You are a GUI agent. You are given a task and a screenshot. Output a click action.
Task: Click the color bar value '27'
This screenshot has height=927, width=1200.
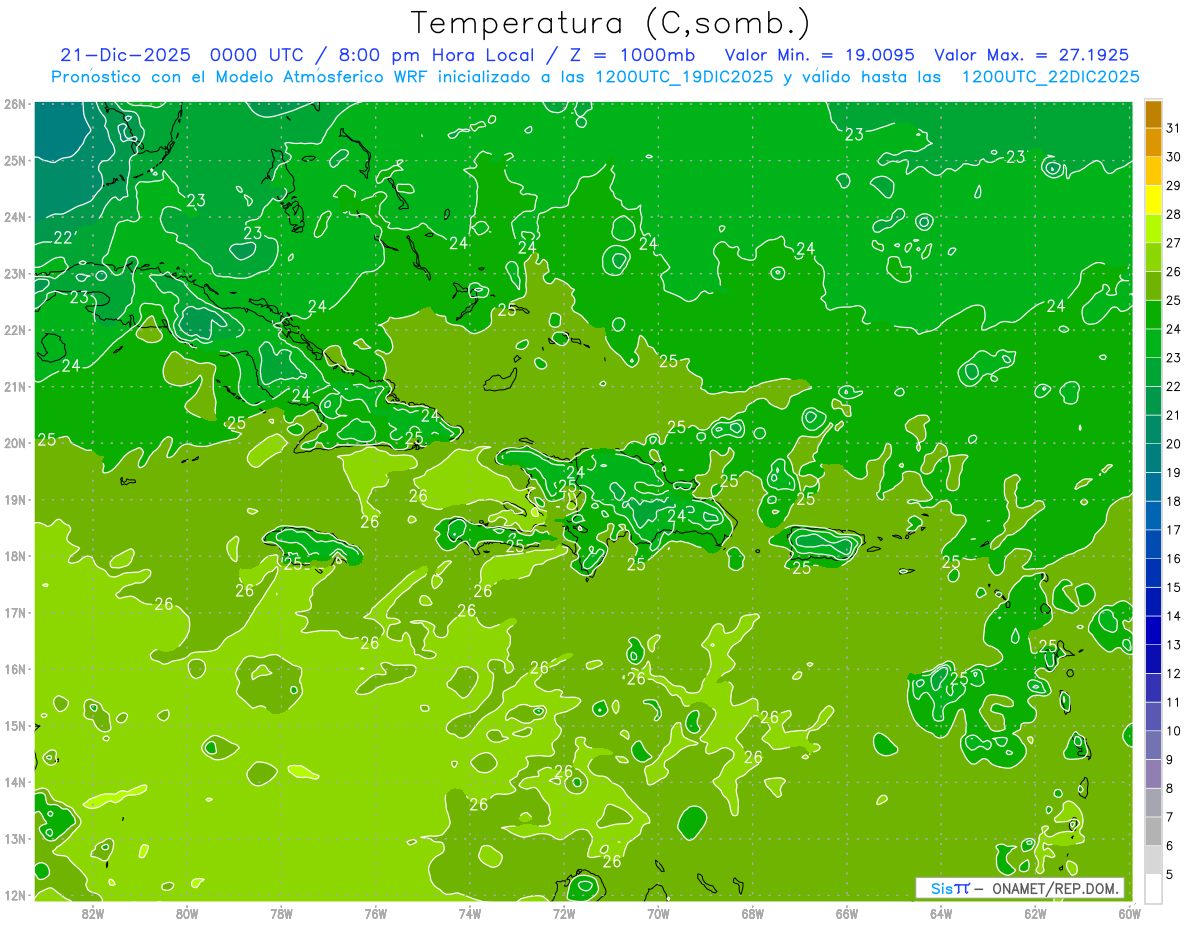(1173, 243)
